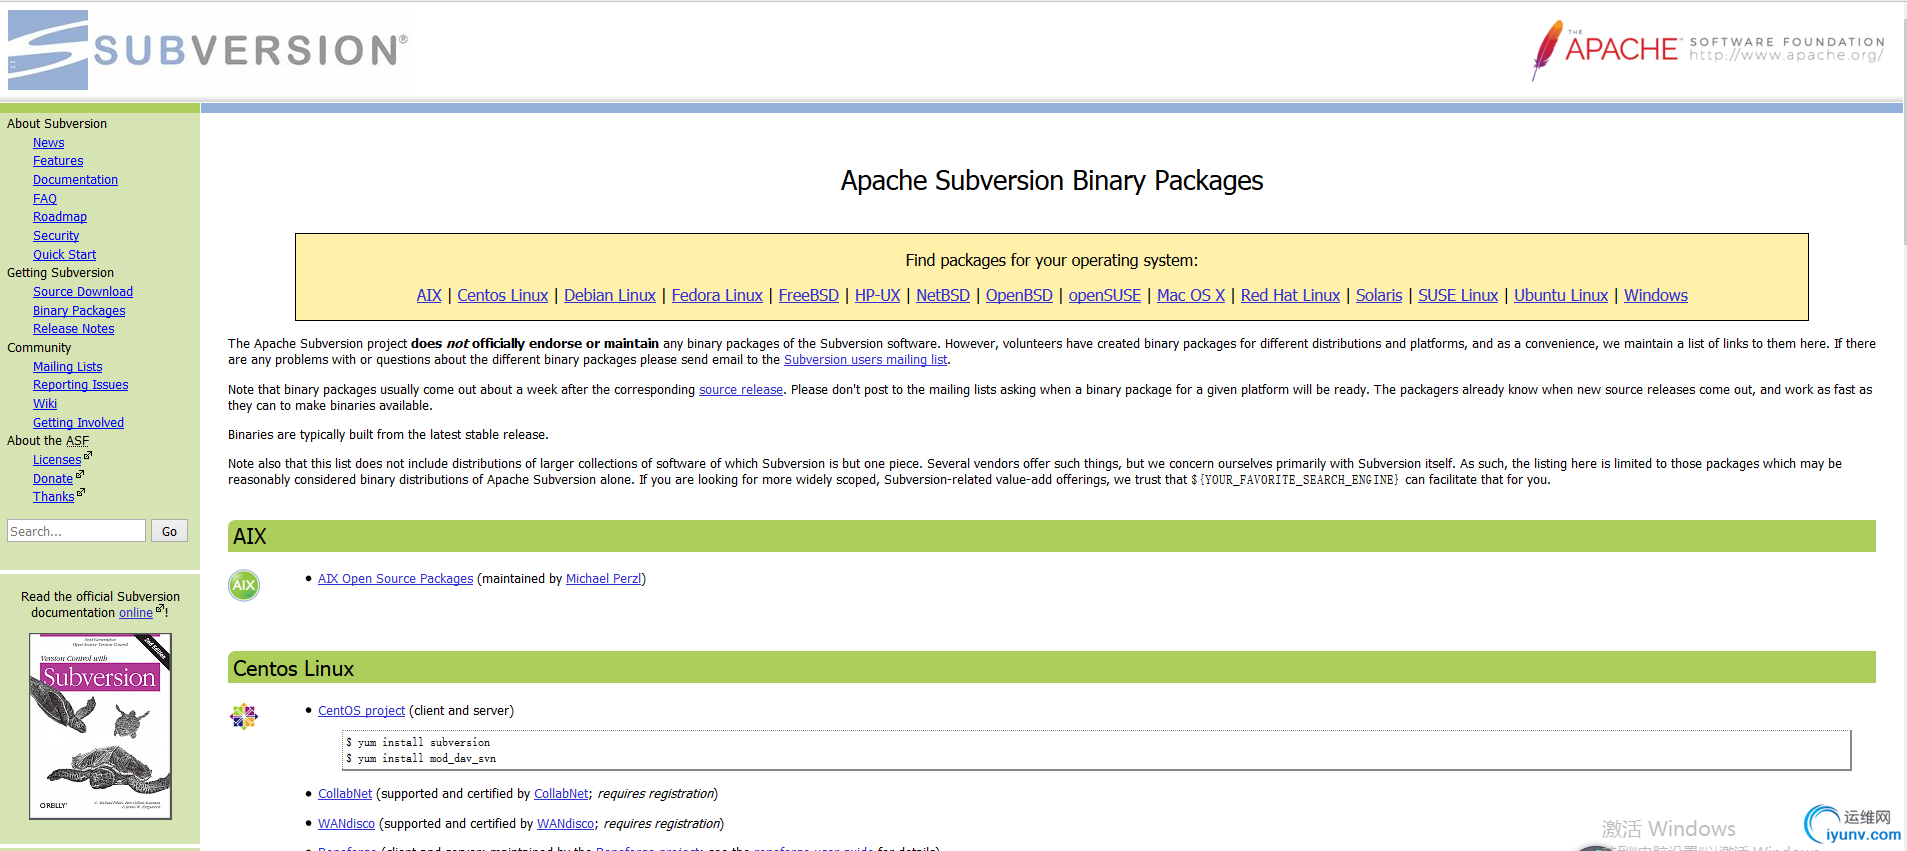The width and height of the screenshot is (1907, 851).
Task: Go to Source Download
Action: [83, 292]
